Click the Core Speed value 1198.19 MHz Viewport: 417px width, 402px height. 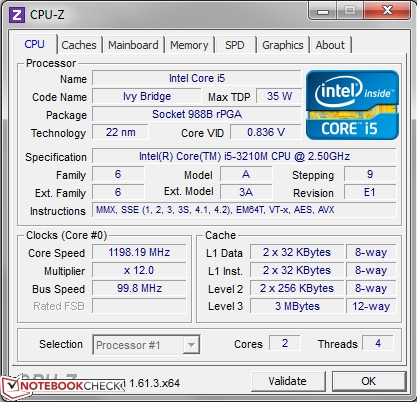click(x=139, y=252)
